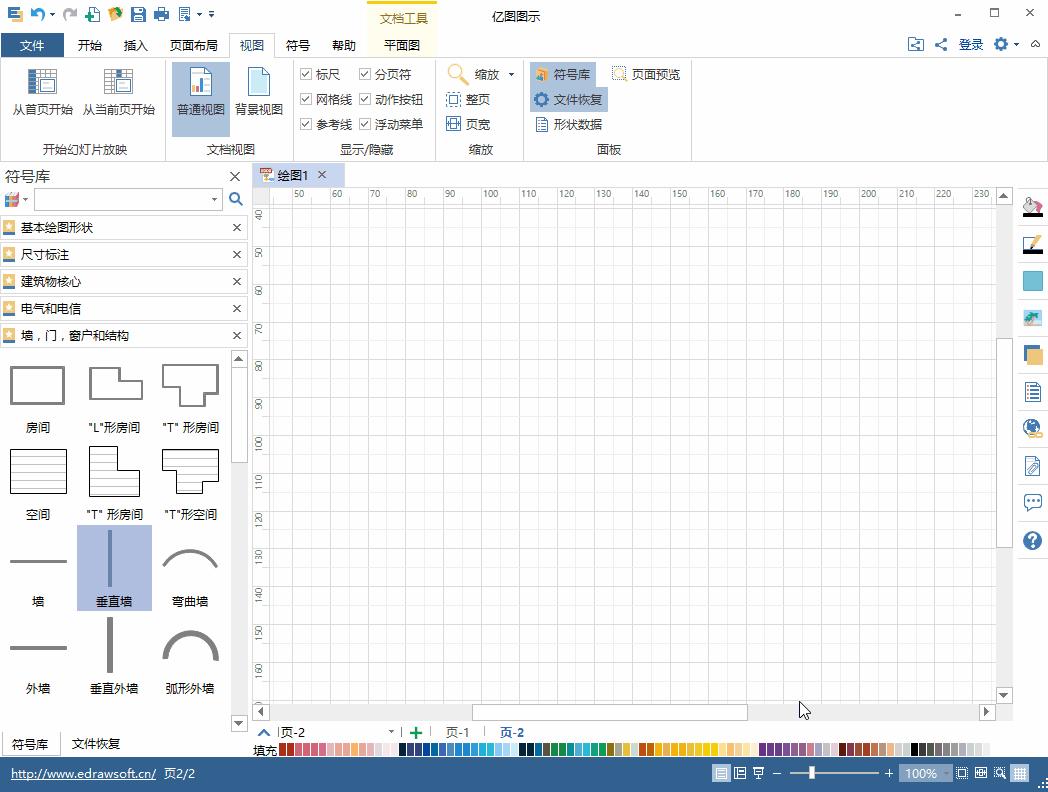Pick the dark red first fill swatch
This screenshot has height=792, width=1048.
coord(282,749)
